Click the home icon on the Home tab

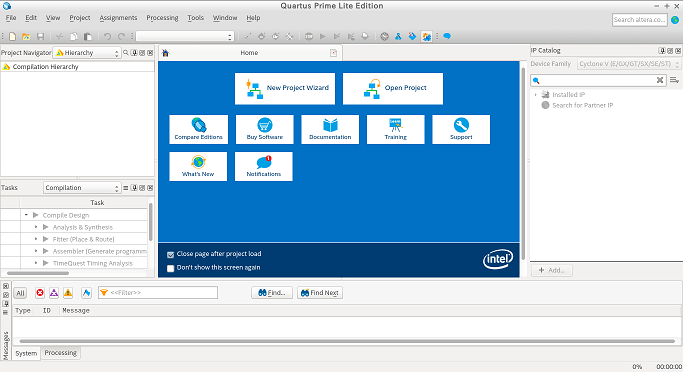point(166,53)
